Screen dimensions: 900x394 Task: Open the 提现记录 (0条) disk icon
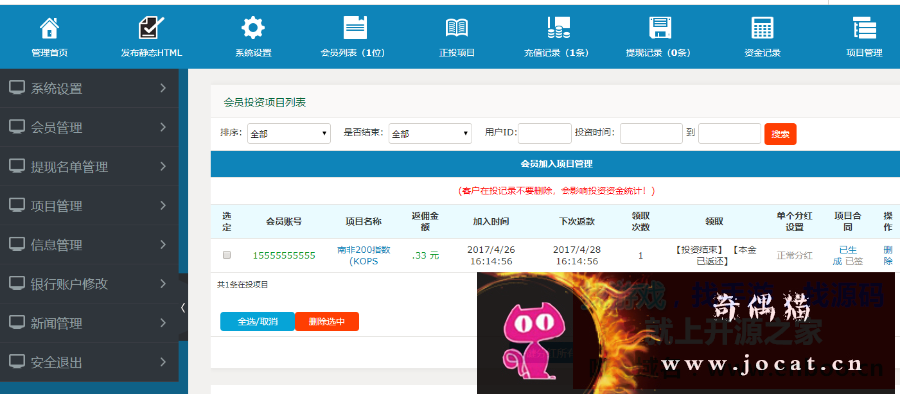[660, 28]
